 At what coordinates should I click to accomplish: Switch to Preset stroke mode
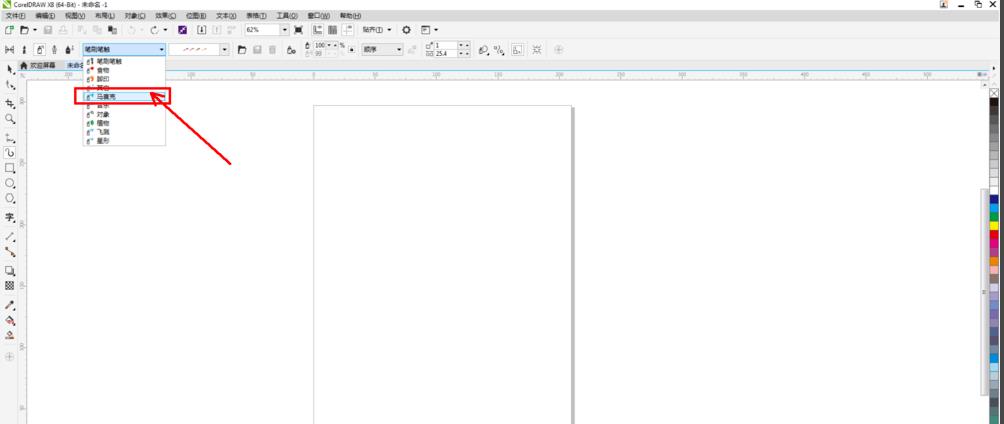point(10,49)
